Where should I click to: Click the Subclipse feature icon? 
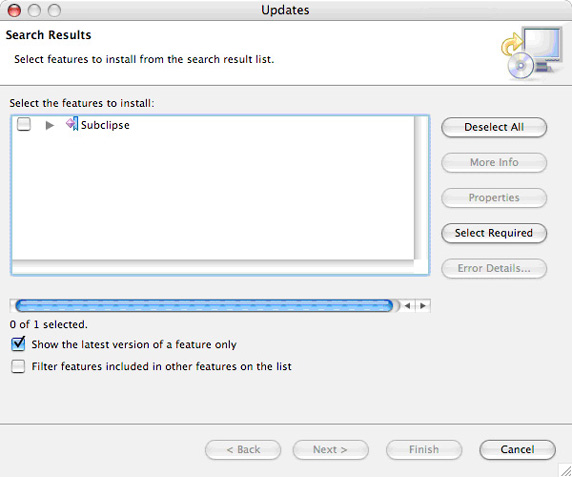[72, 124]
